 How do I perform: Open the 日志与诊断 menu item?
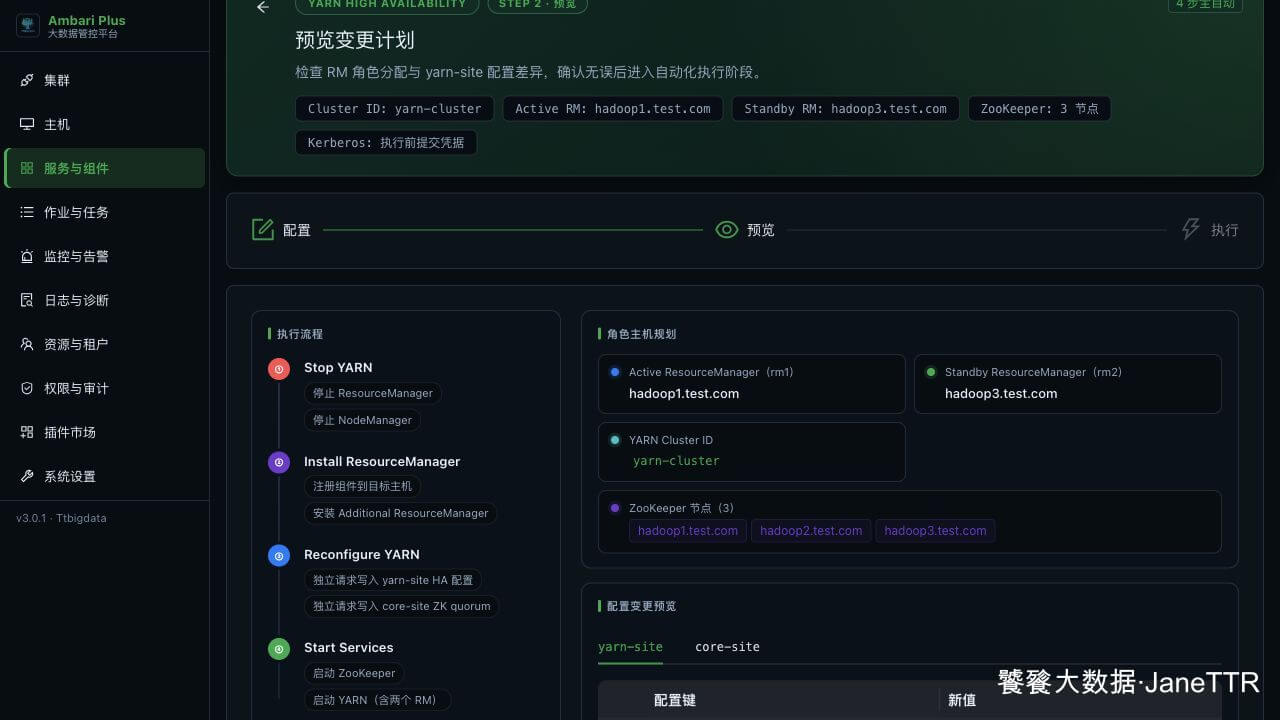pyautogui.click(x=105, y=300)
